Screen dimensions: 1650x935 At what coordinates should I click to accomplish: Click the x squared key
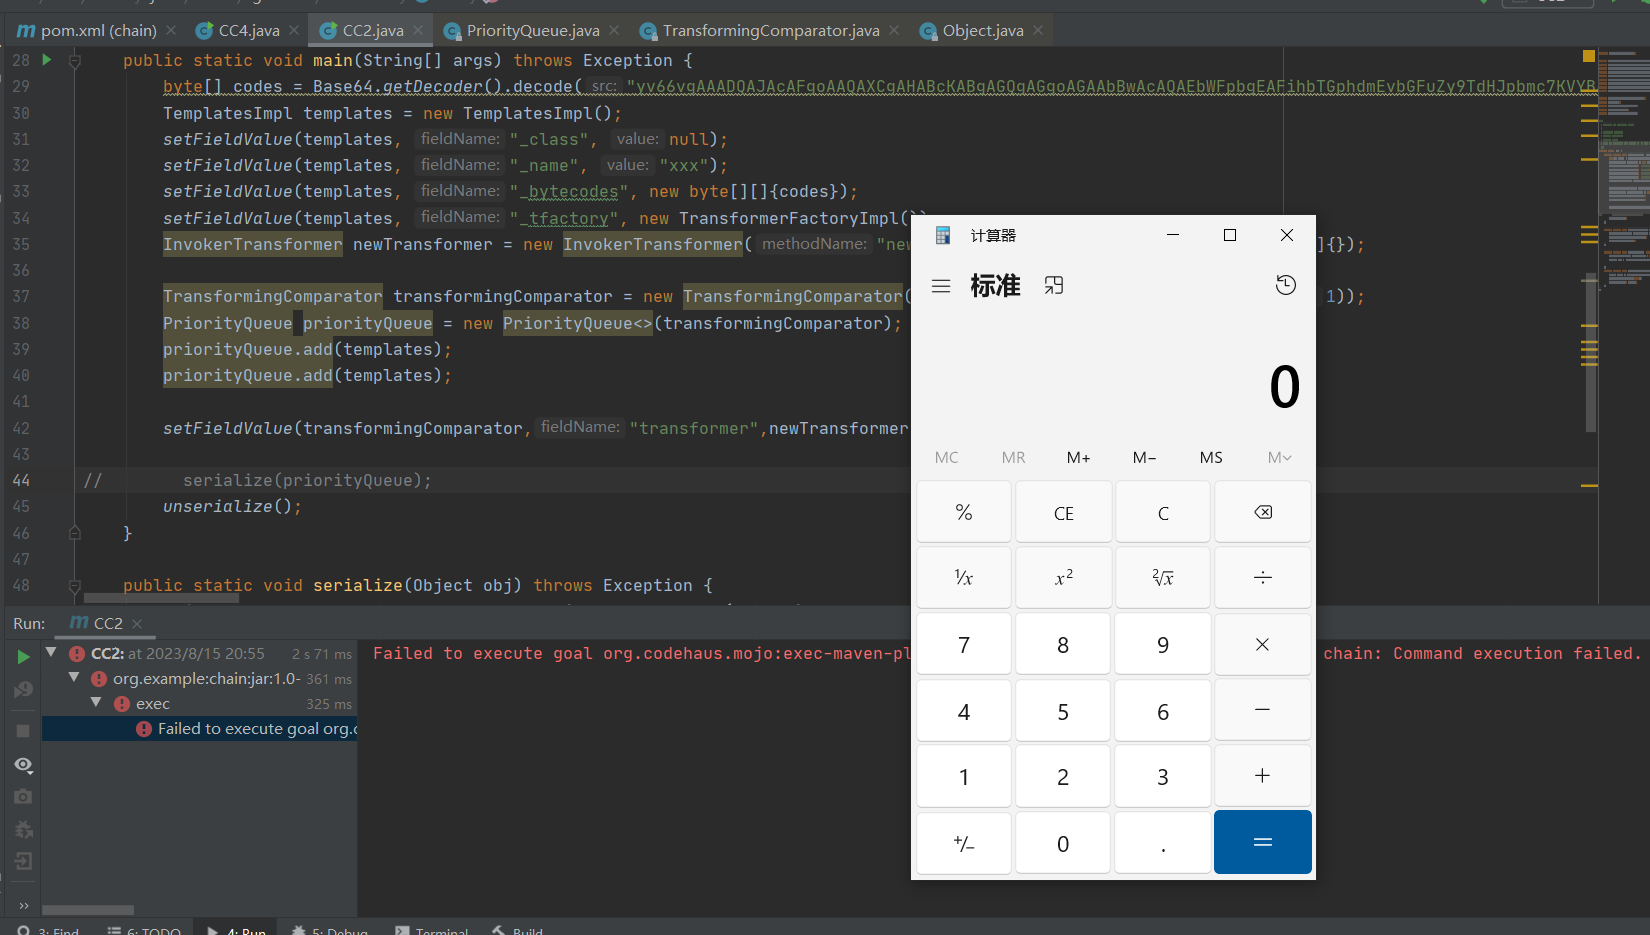(x=1063, y=577)
